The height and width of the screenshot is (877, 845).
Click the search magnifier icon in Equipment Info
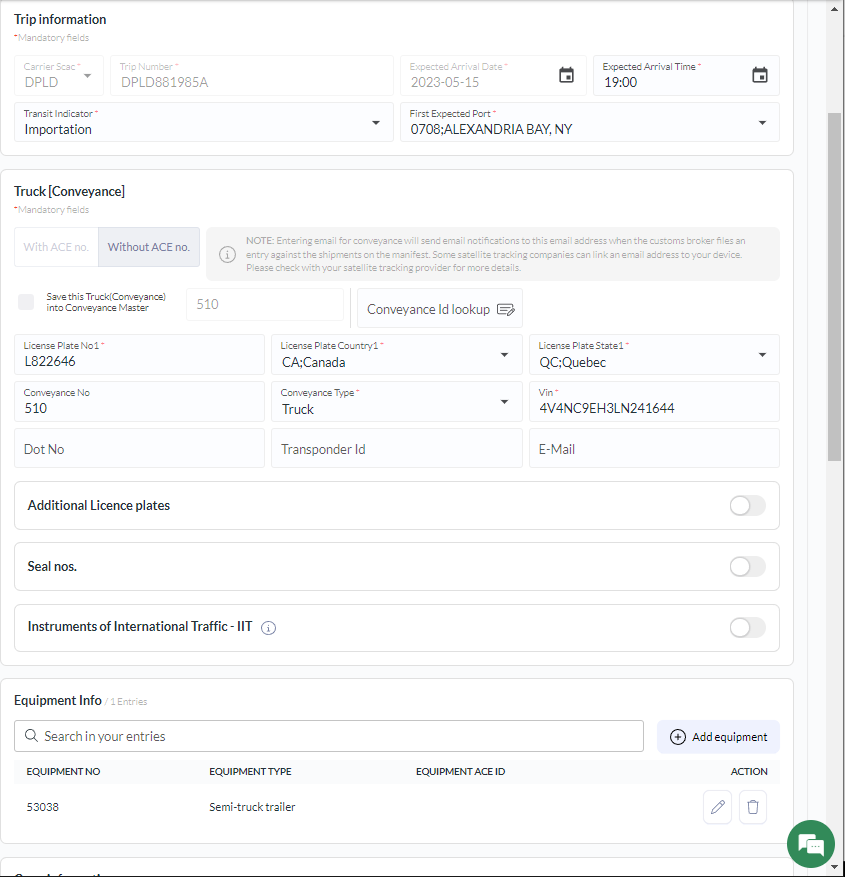click(x=31, y=736)
